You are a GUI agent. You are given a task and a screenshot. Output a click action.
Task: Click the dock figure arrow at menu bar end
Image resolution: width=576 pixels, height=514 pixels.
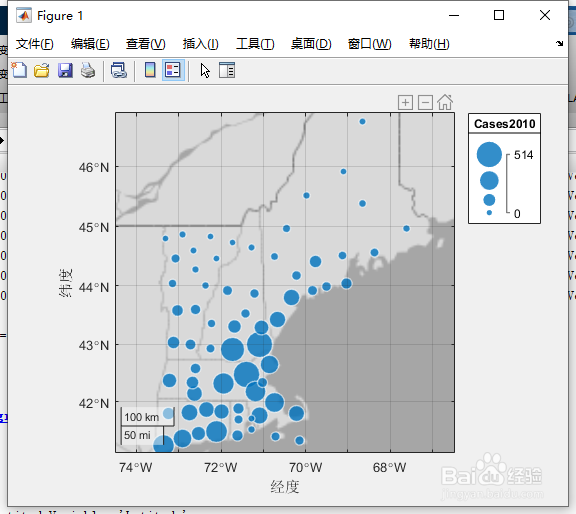pos(559,44)
